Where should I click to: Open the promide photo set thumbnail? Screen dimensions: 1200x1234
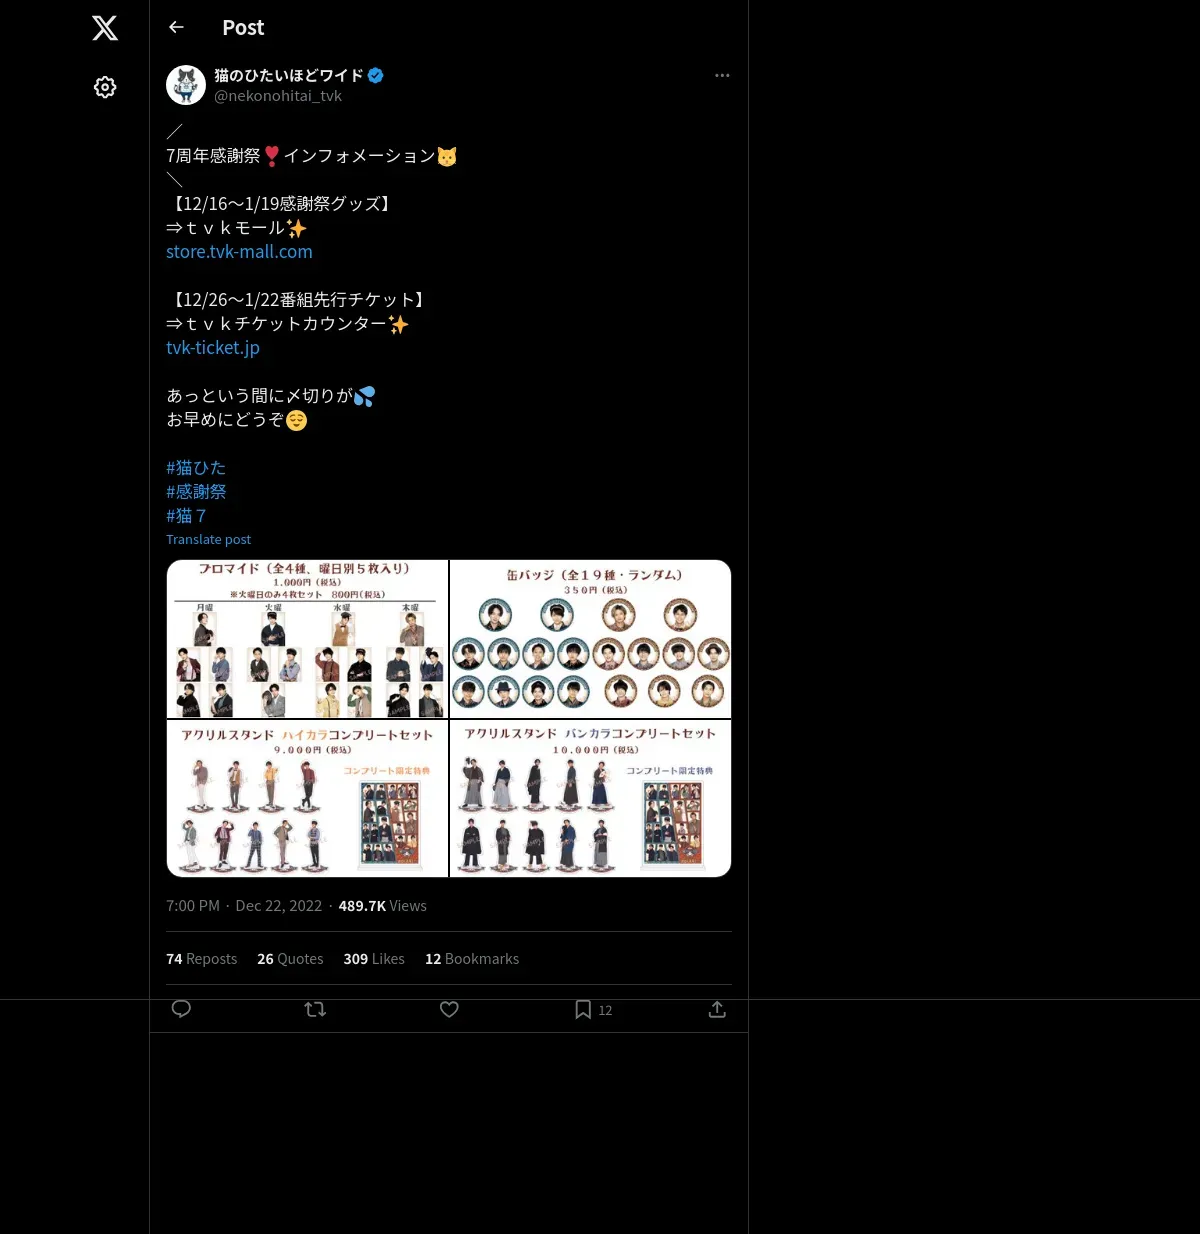click(307, 639)
